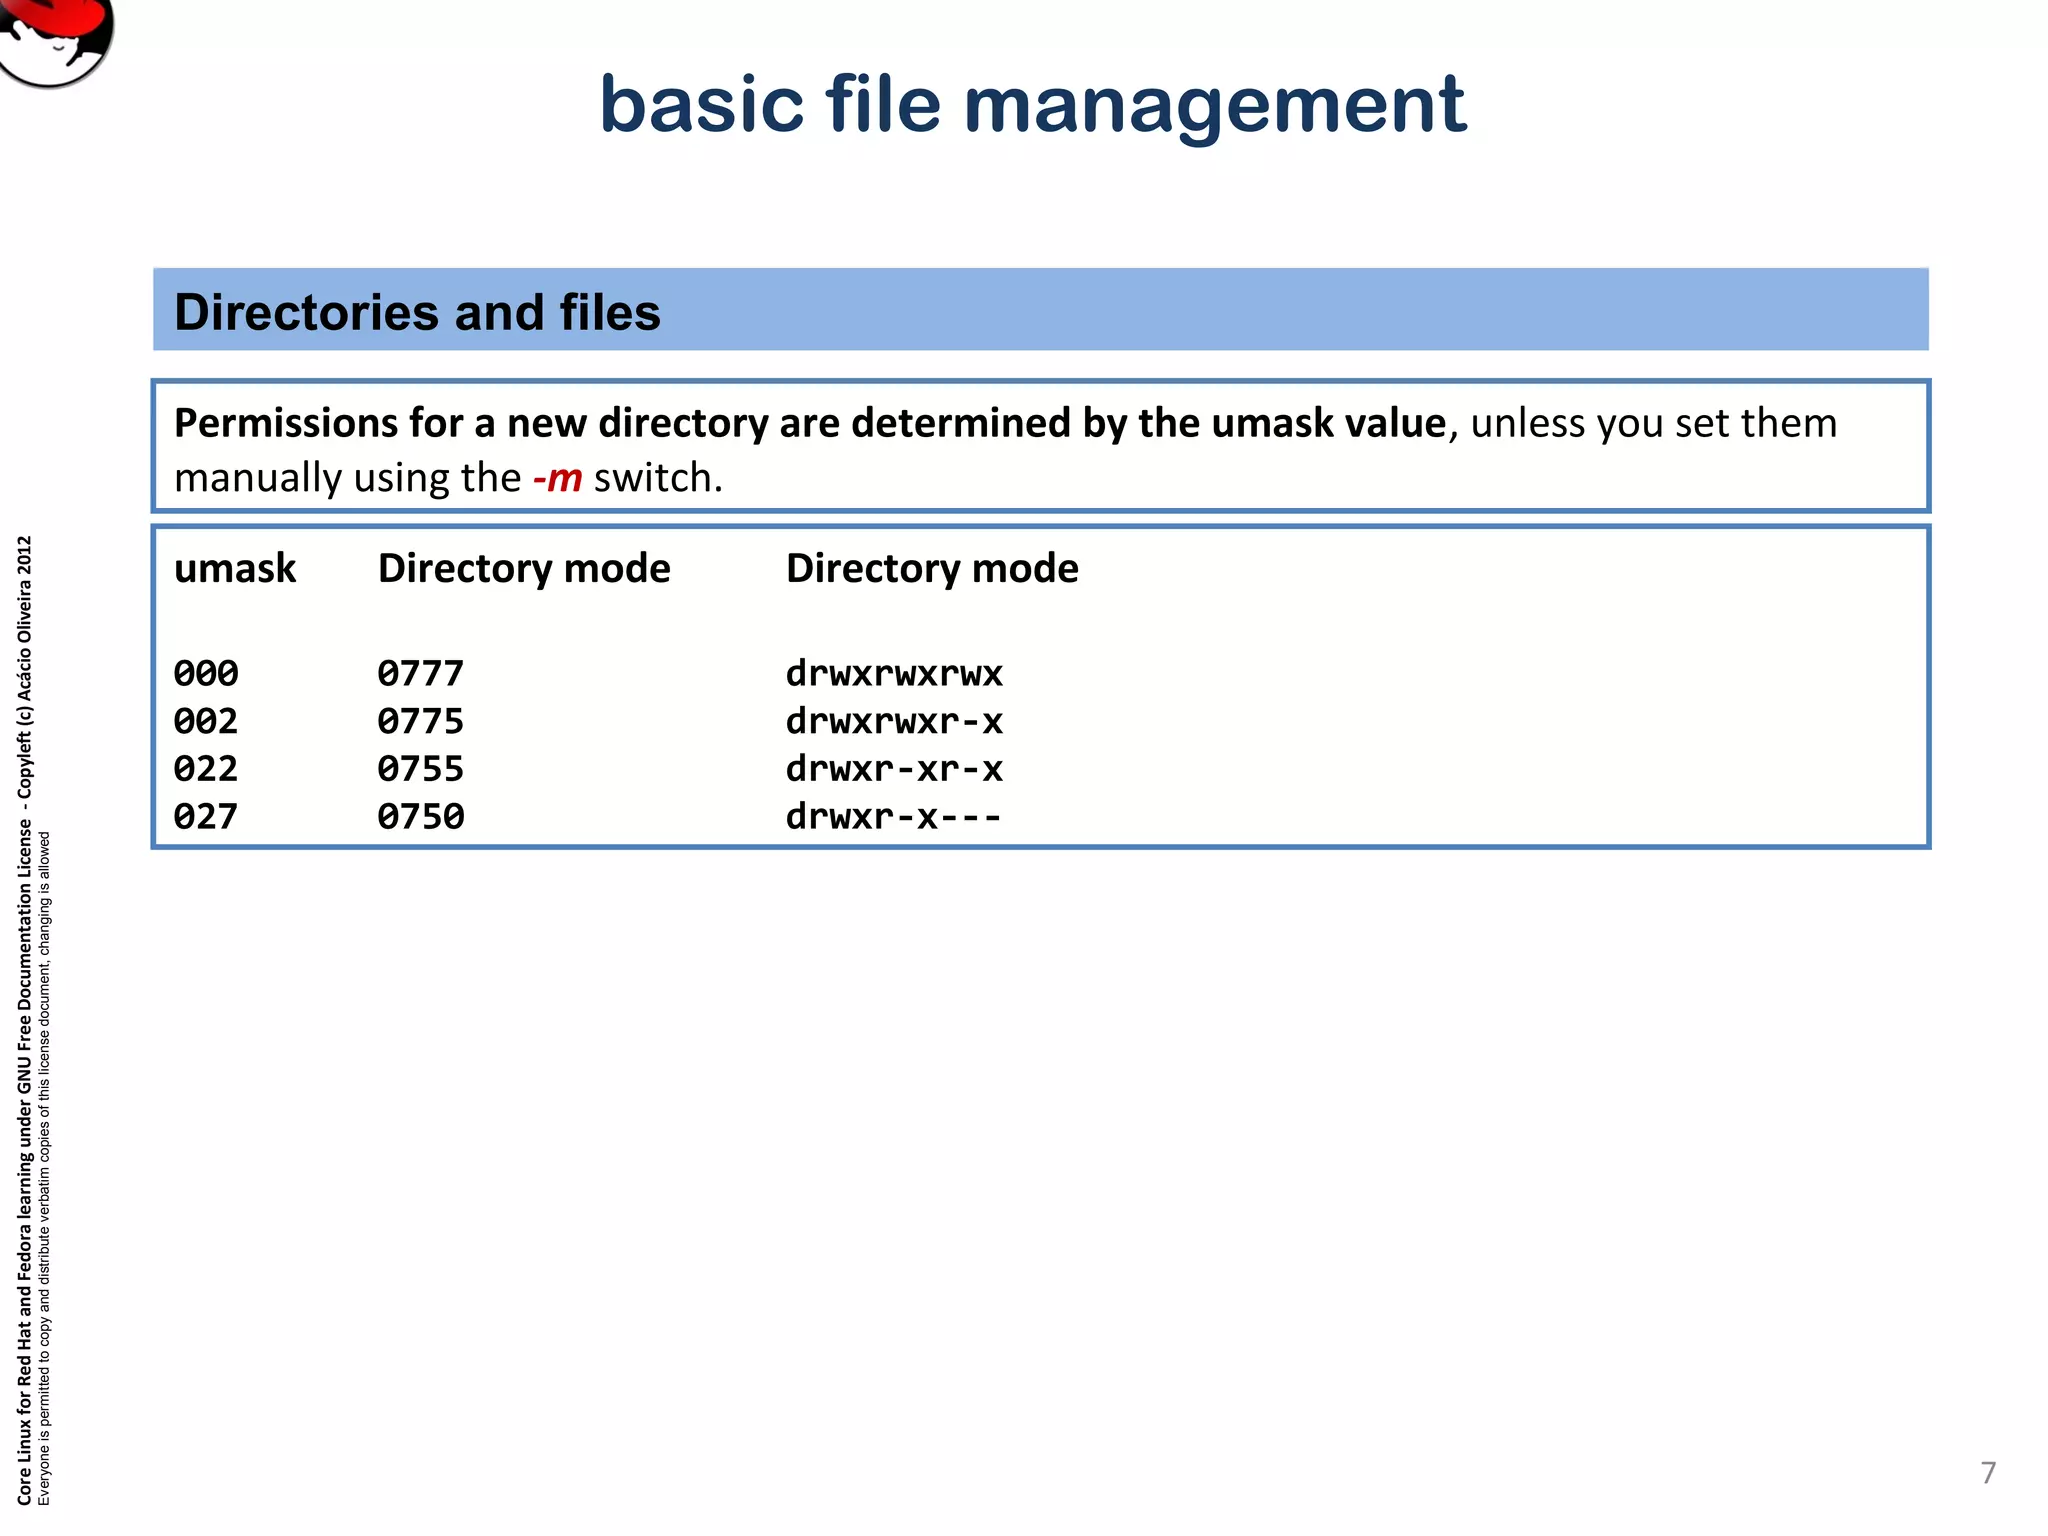This screenshot has height=1536, width=2048.
Task: Click the slide page number 7
Action: pyautogui.click(x=1988, y=1473)
